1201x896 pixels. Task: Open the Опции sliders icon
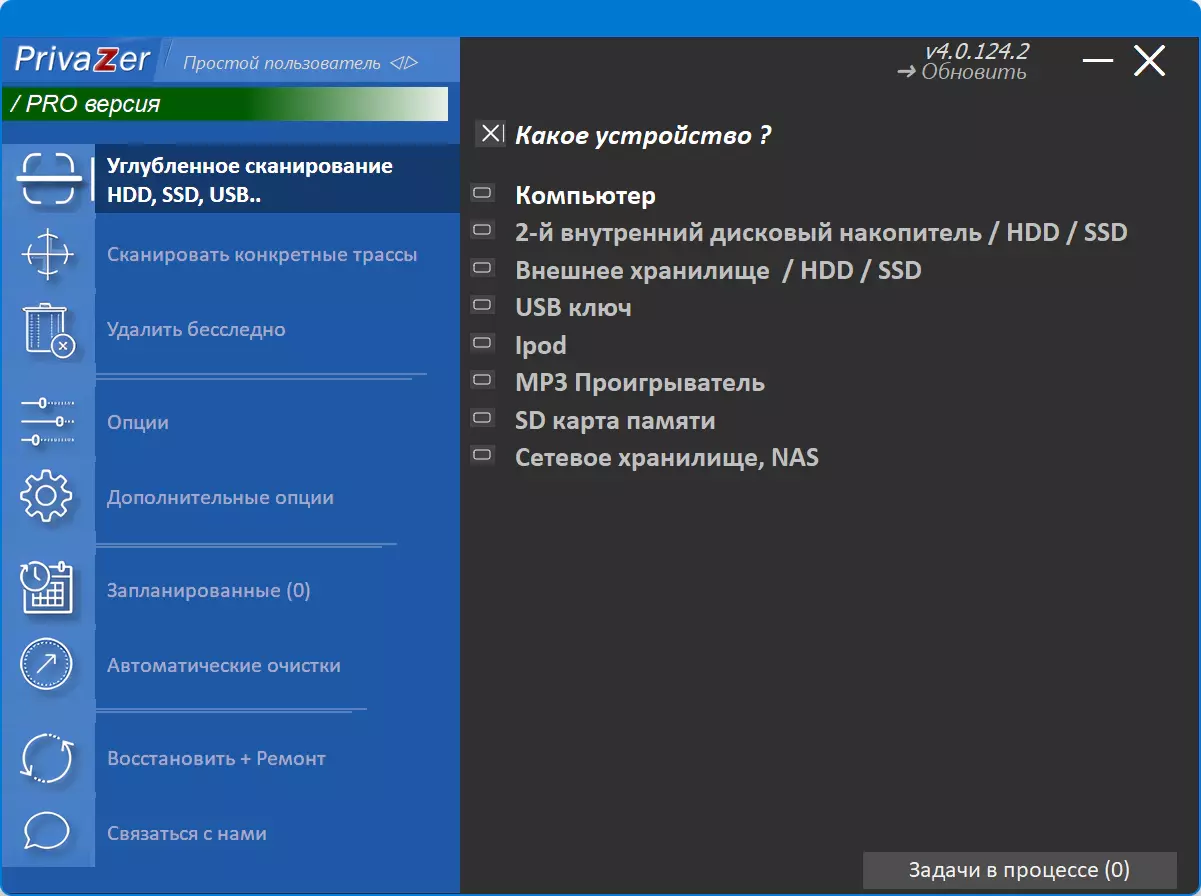tap(47, 422)
